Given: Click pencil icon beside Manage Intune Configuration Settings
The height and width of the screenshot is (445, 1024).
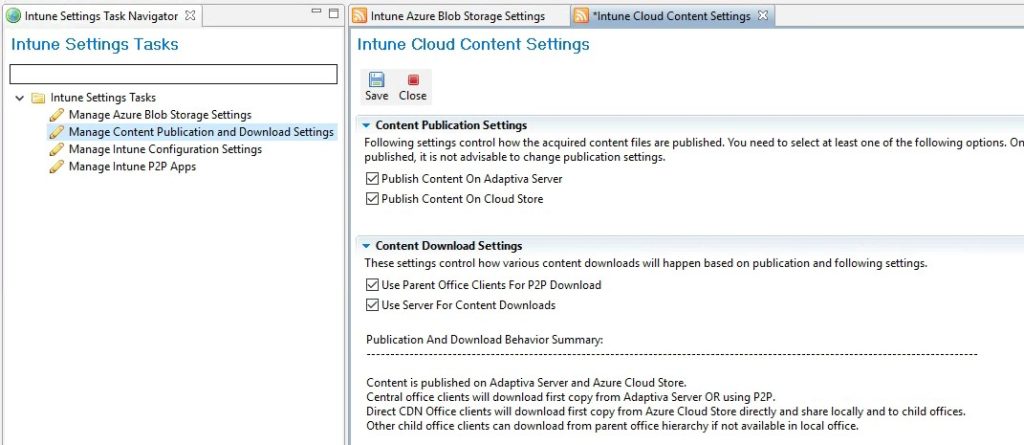Looking at the screenshot, I should click(x=57, y=150).
